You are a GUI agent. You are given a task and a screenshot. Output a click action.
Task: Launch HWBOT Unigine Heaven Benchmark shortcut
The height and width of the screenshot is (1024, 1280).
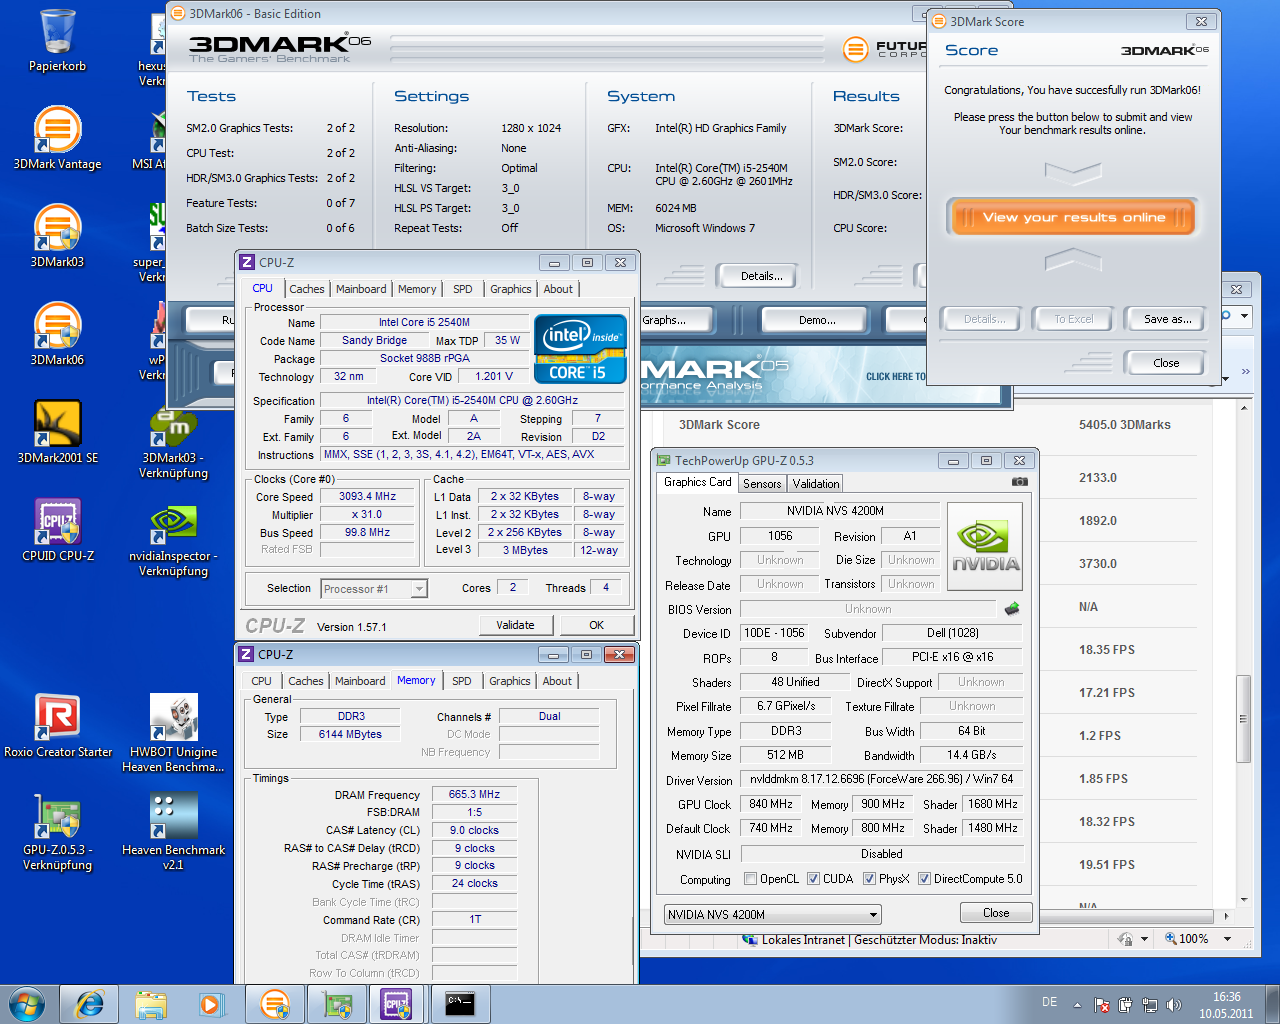pyautogui.click(x=173, y=734)
